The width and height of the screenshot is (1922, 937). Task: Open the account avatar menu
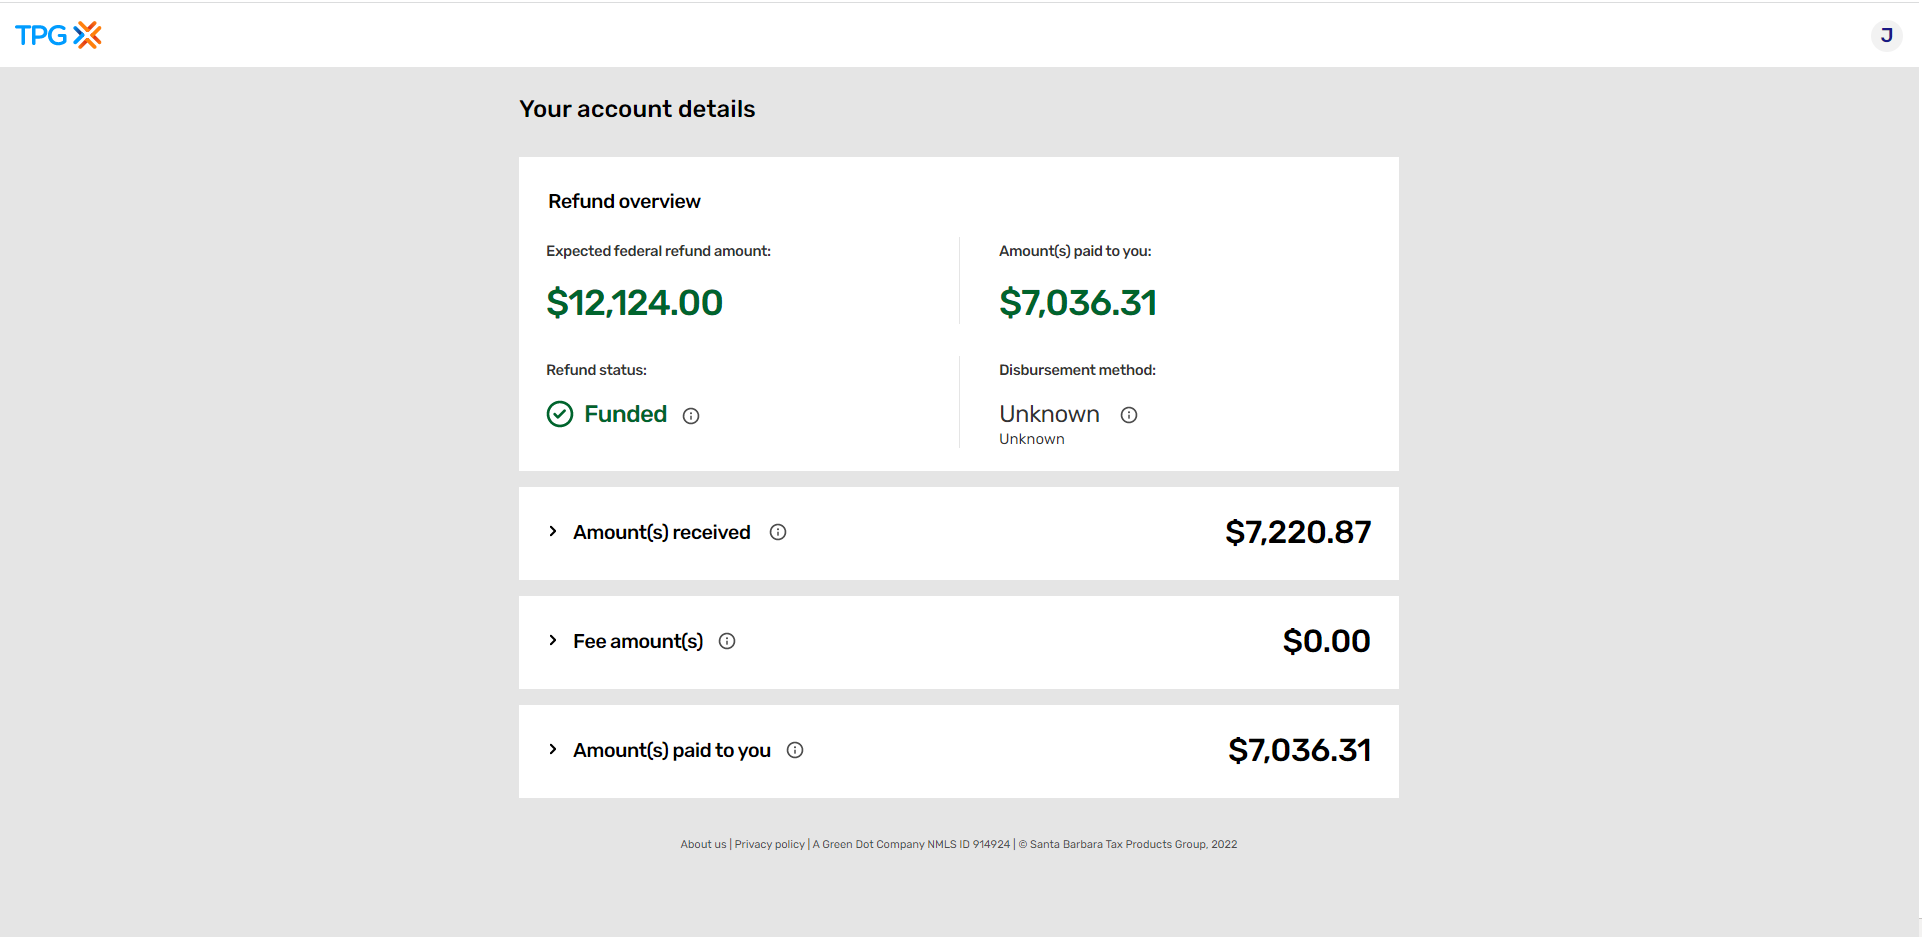click(1886, 35)
